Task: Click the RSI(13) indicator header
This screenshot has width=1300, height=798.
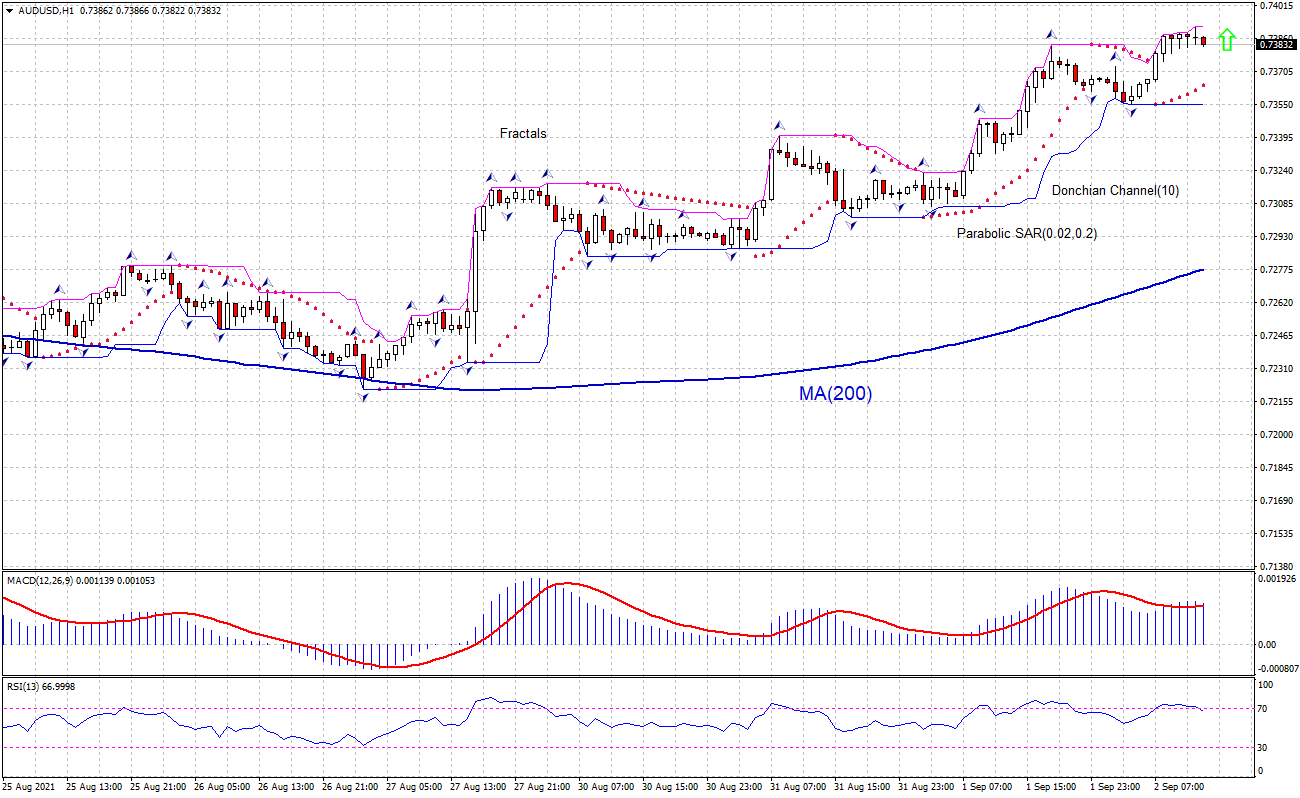Action: click(27, 686)
